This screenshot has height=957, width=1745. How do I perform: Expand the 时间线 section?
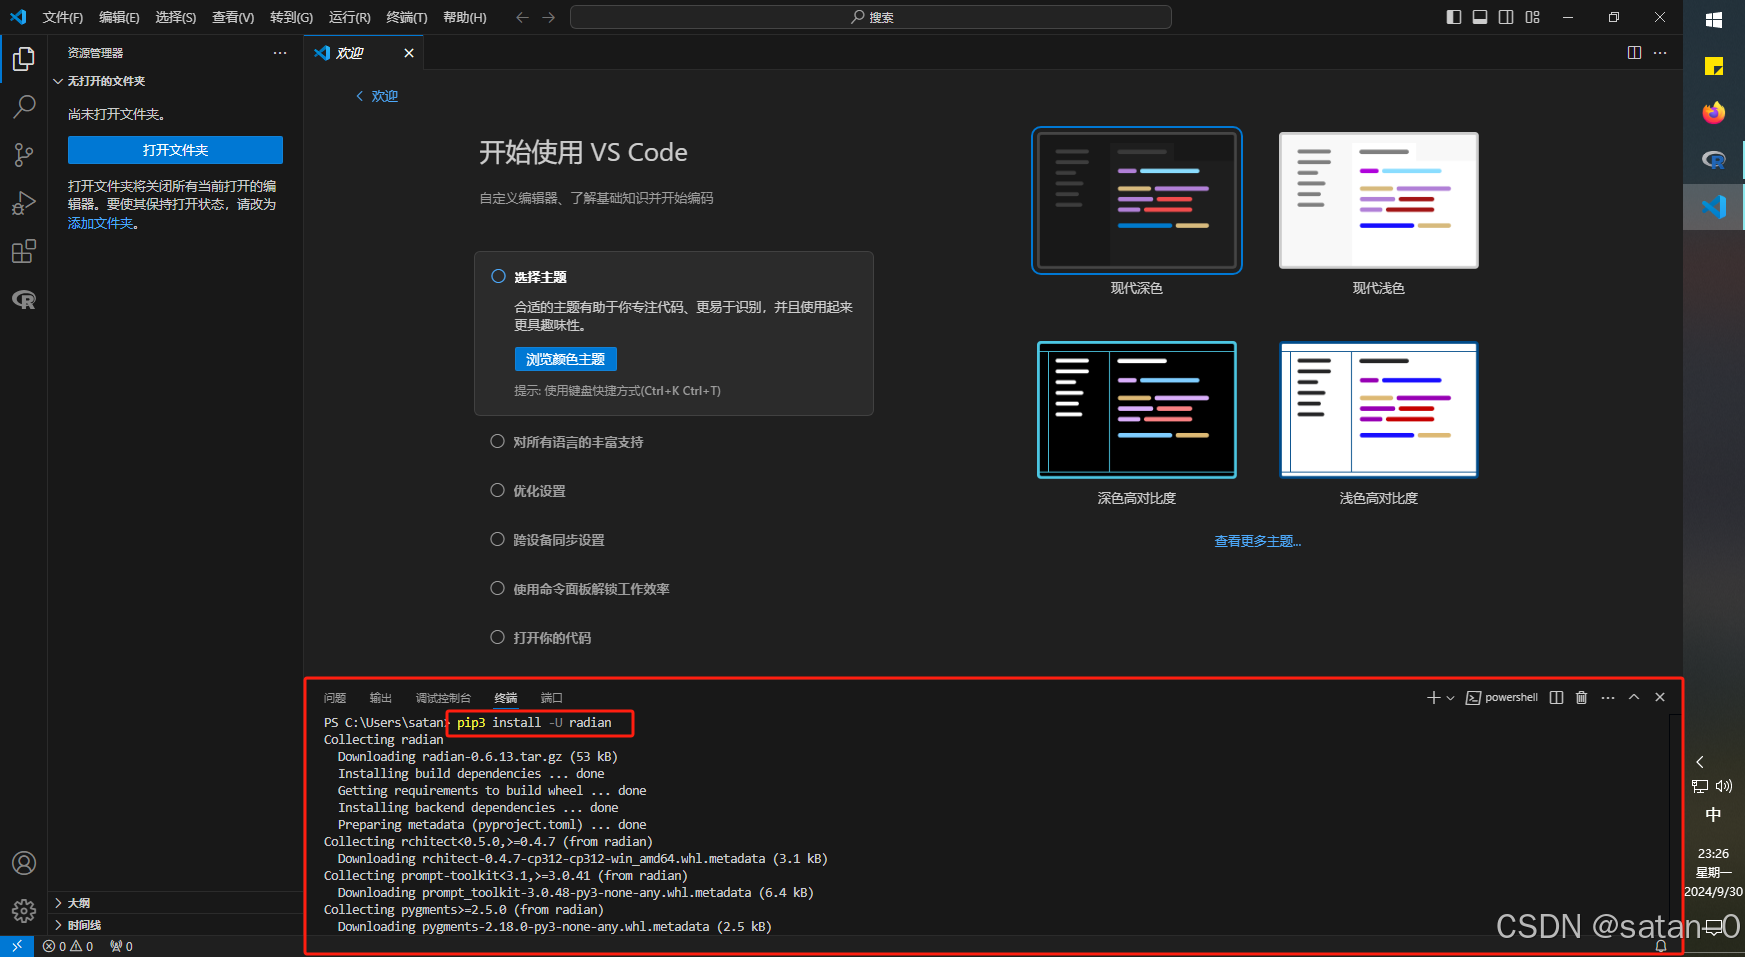coord(176,925)
